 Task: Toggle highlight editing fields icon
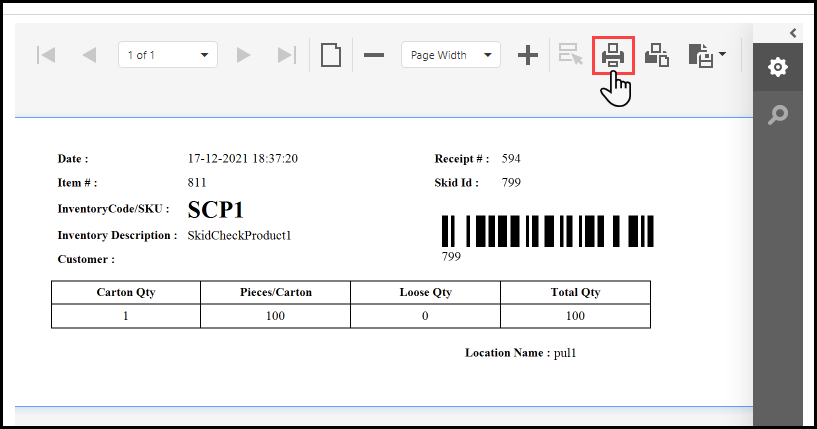(x=571, y=55)
